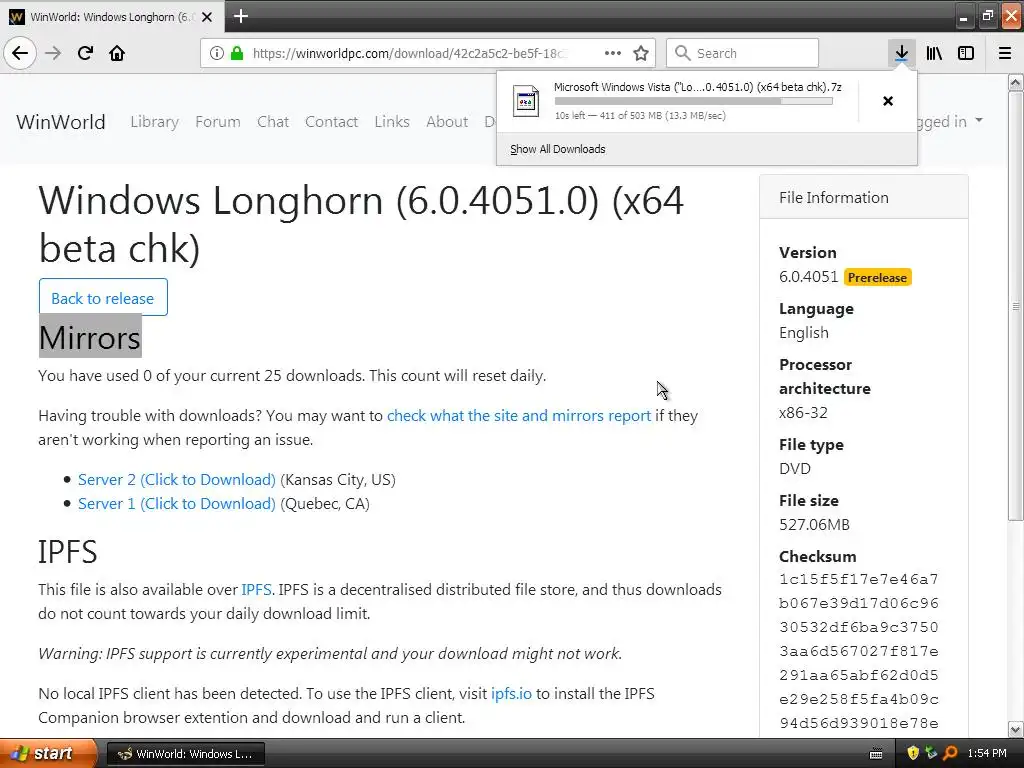Click the network tray icon
1024x768 pixels.
click(931, 753)
